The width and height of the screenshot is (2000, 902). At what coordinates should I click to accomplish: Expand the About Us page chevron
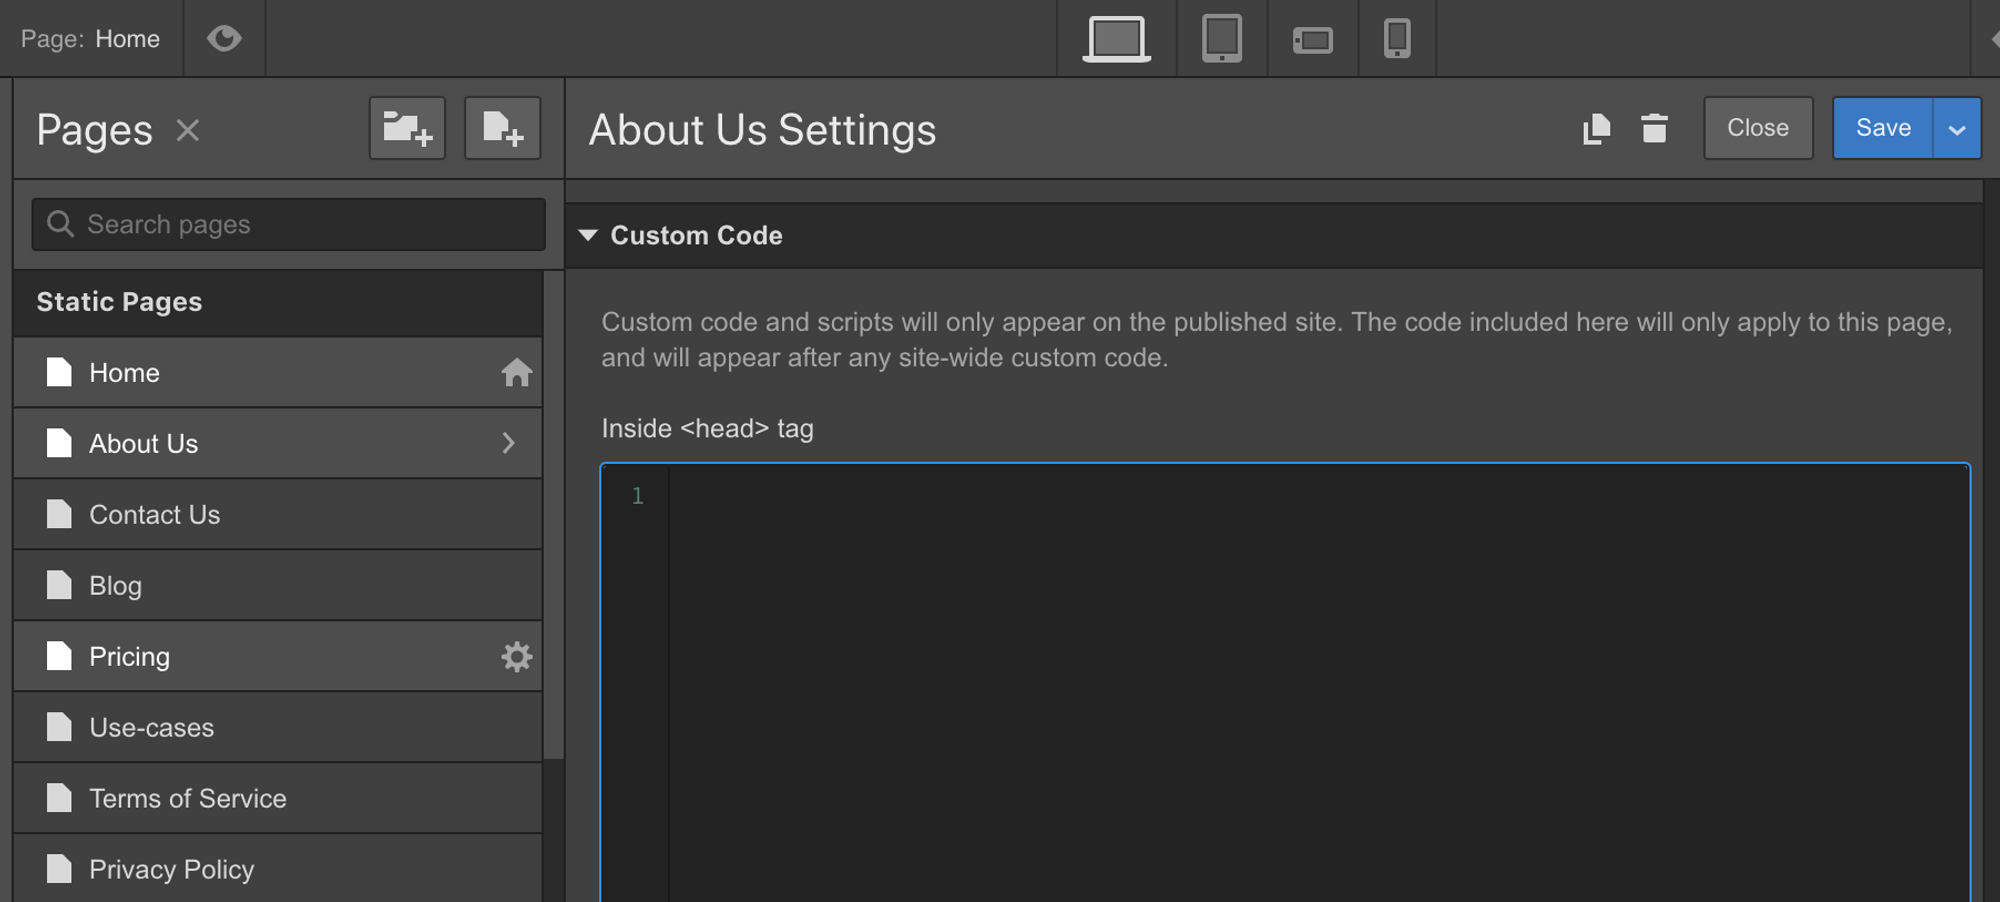click(x=509, y=443)
